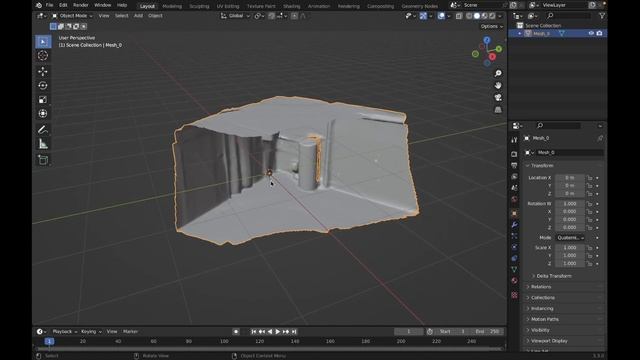
Task: Open the File menu
Action: coord(49,5)
